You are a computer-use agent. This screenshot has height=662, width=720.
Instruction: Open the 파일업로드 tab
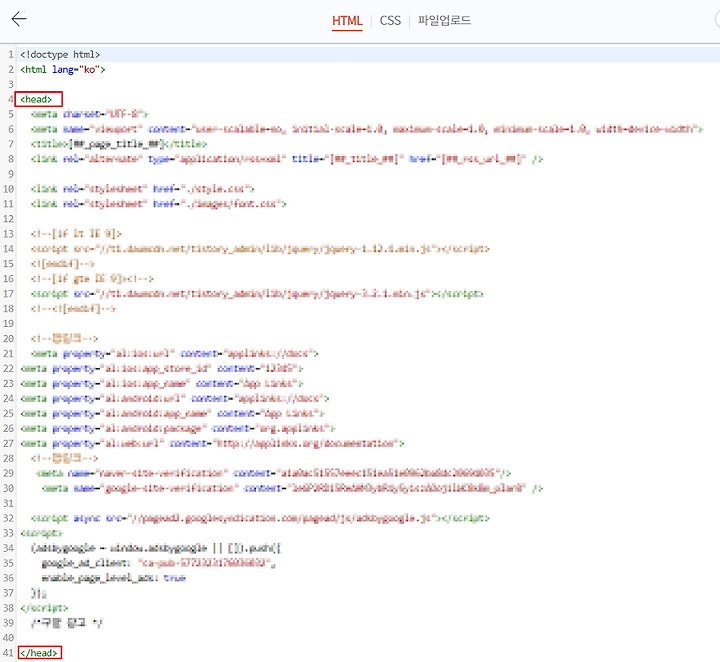[444, 21]
